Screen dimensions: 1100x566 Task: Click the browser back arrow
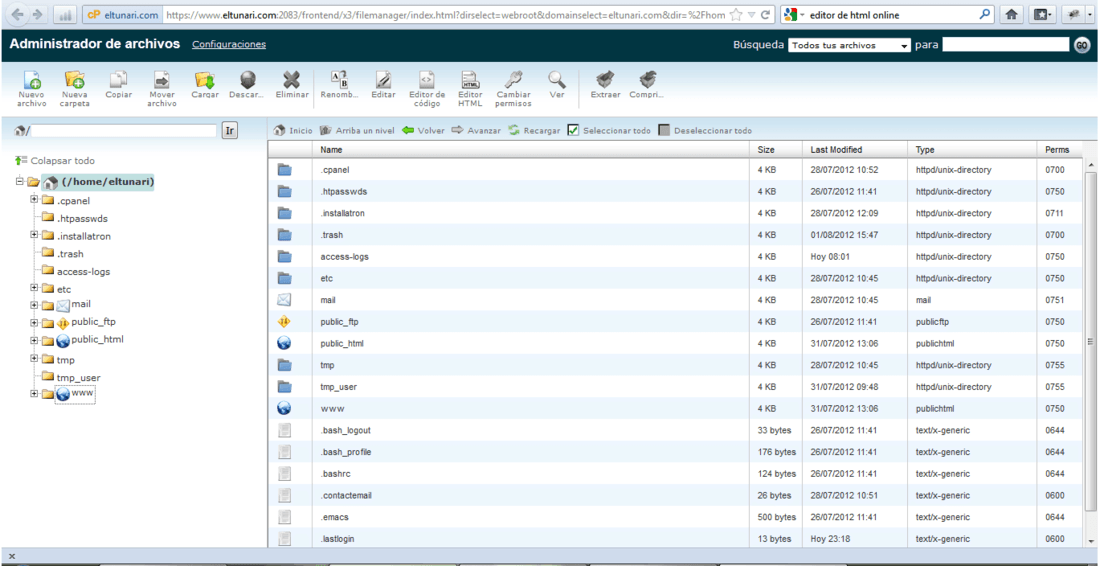click(x=18, y=14)
